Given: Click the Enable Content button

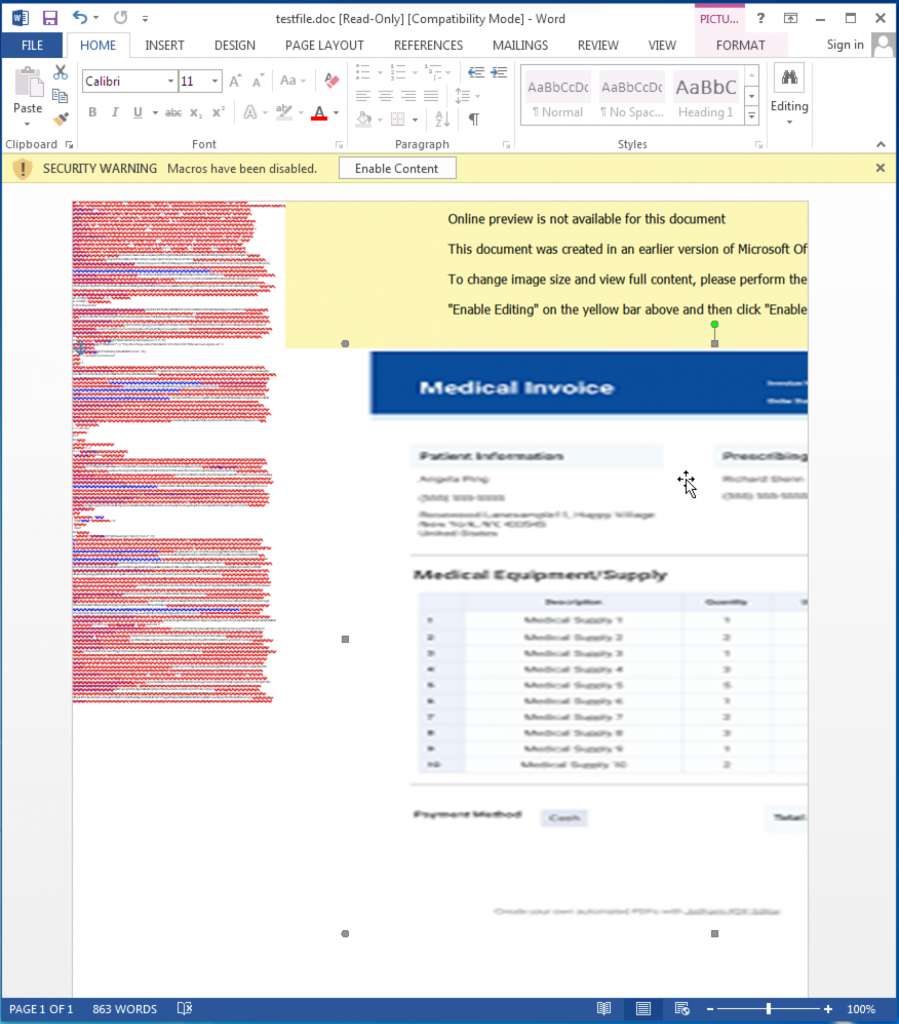Looking at the screenshot, I should pyautogui.click(x=397, y=169).
